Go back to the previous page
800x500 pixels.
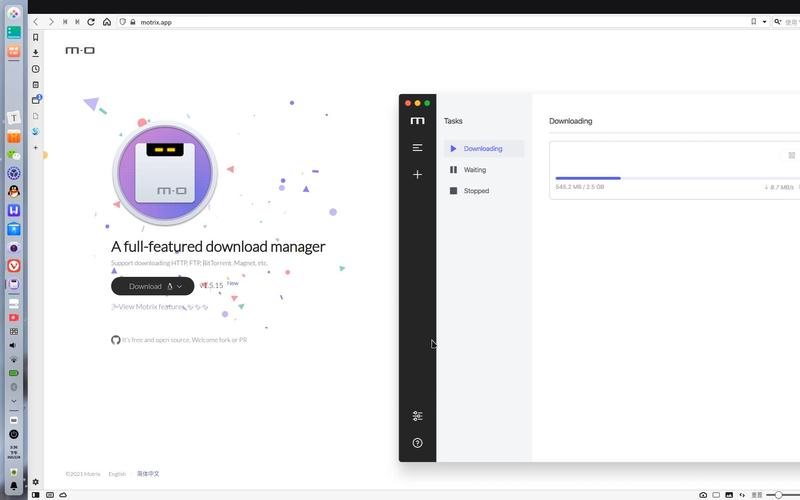(x=36, y=22)
